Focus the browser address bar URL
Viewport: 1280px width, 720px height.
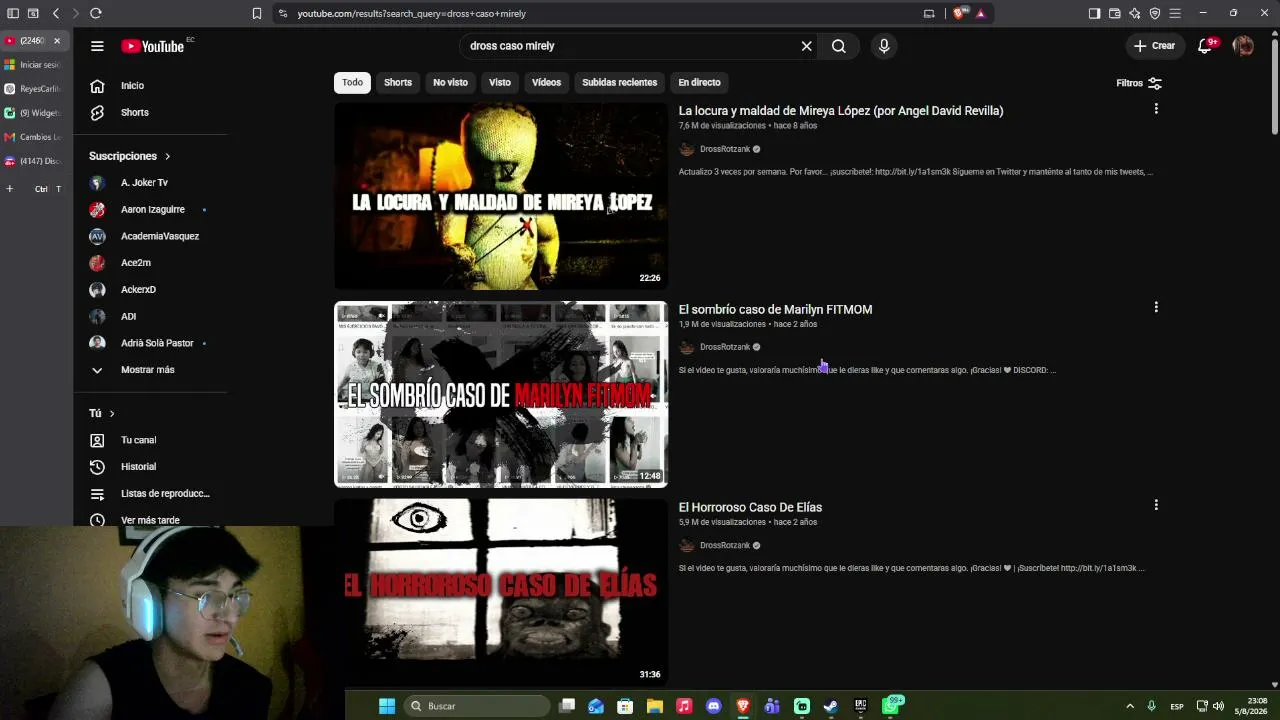[x=411, y=14]
